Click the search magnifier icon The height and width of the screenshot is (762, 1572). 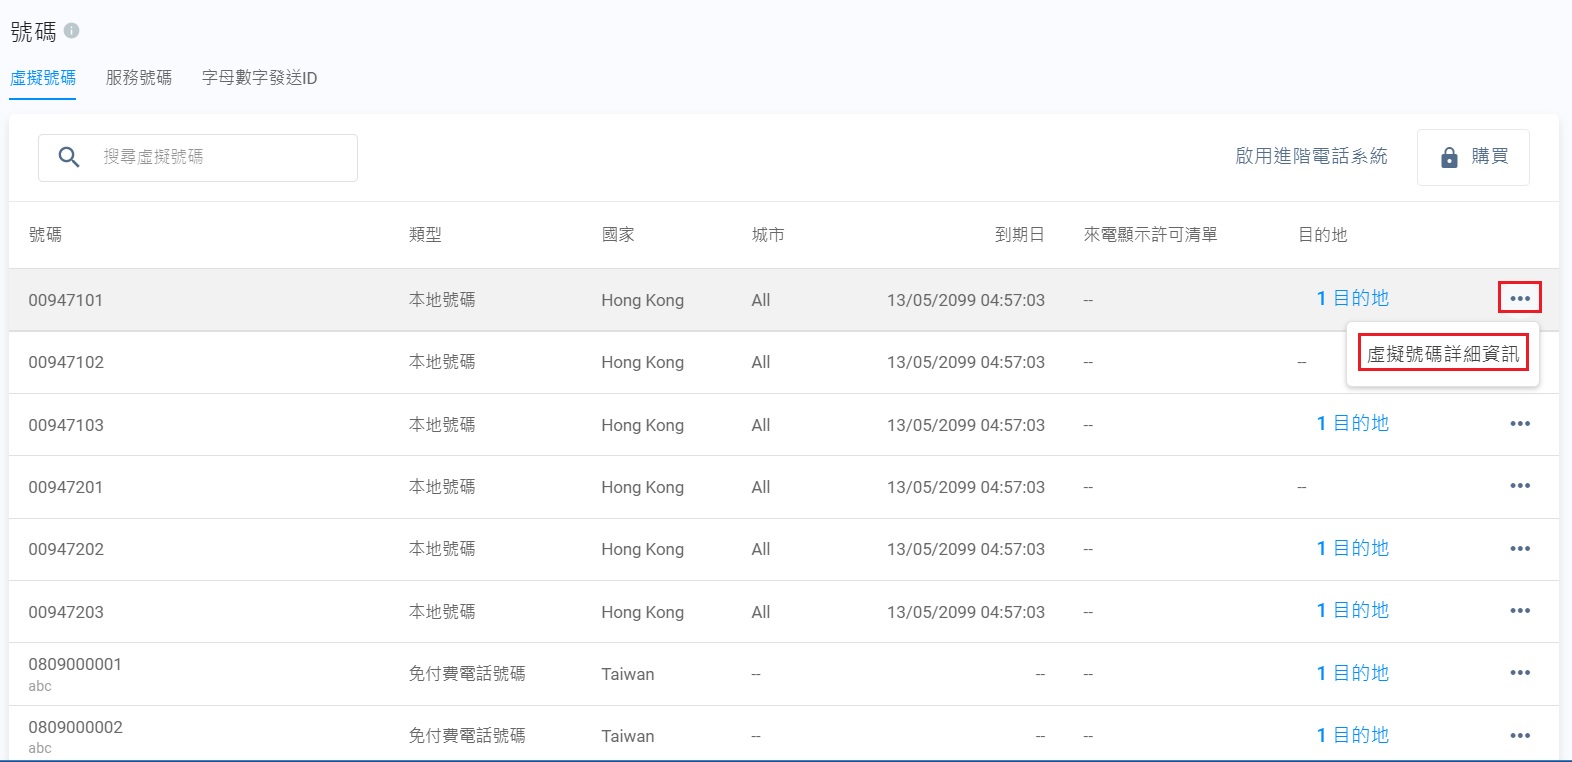coord(69,157)
